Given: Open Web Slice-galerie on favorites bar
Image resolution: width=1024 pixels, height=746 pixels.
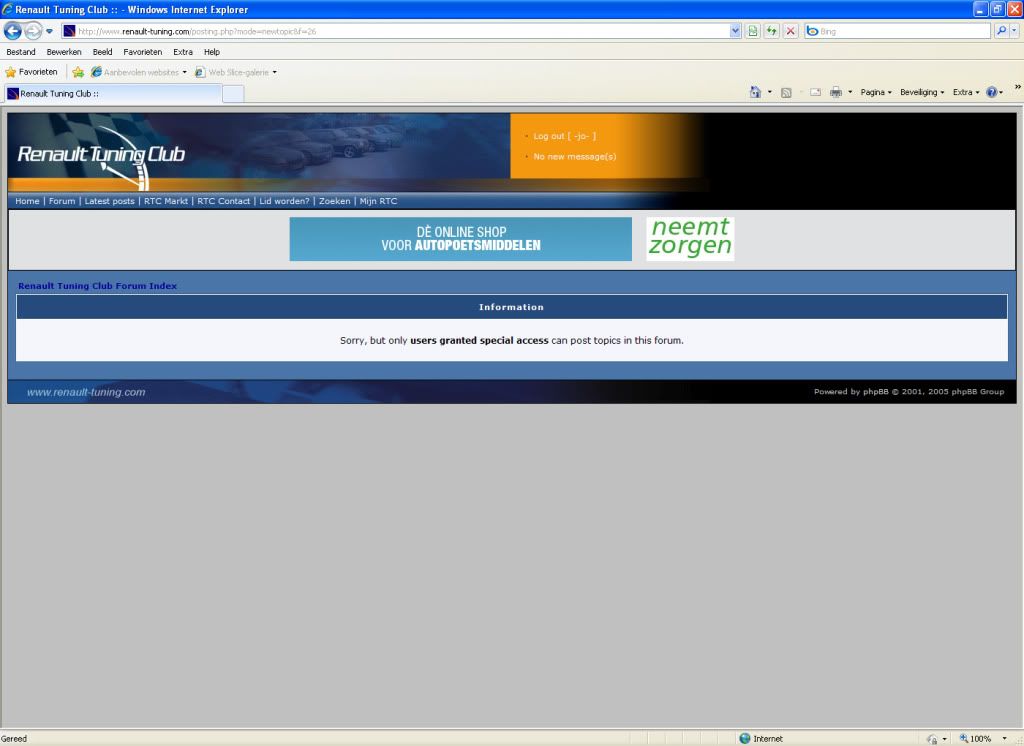Looking at the screenshot, I should pyautogui.click(x=236, y=72).
